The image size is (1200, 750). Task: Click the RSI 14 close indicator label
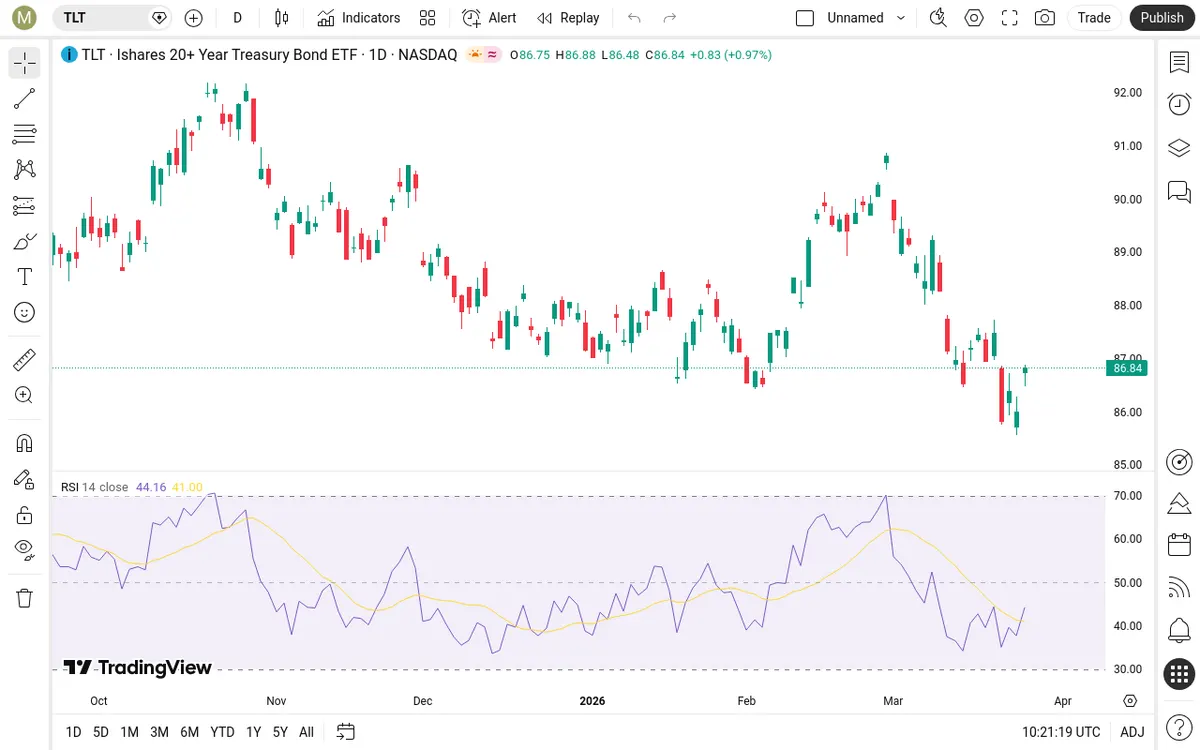click(x=94, y=487)
